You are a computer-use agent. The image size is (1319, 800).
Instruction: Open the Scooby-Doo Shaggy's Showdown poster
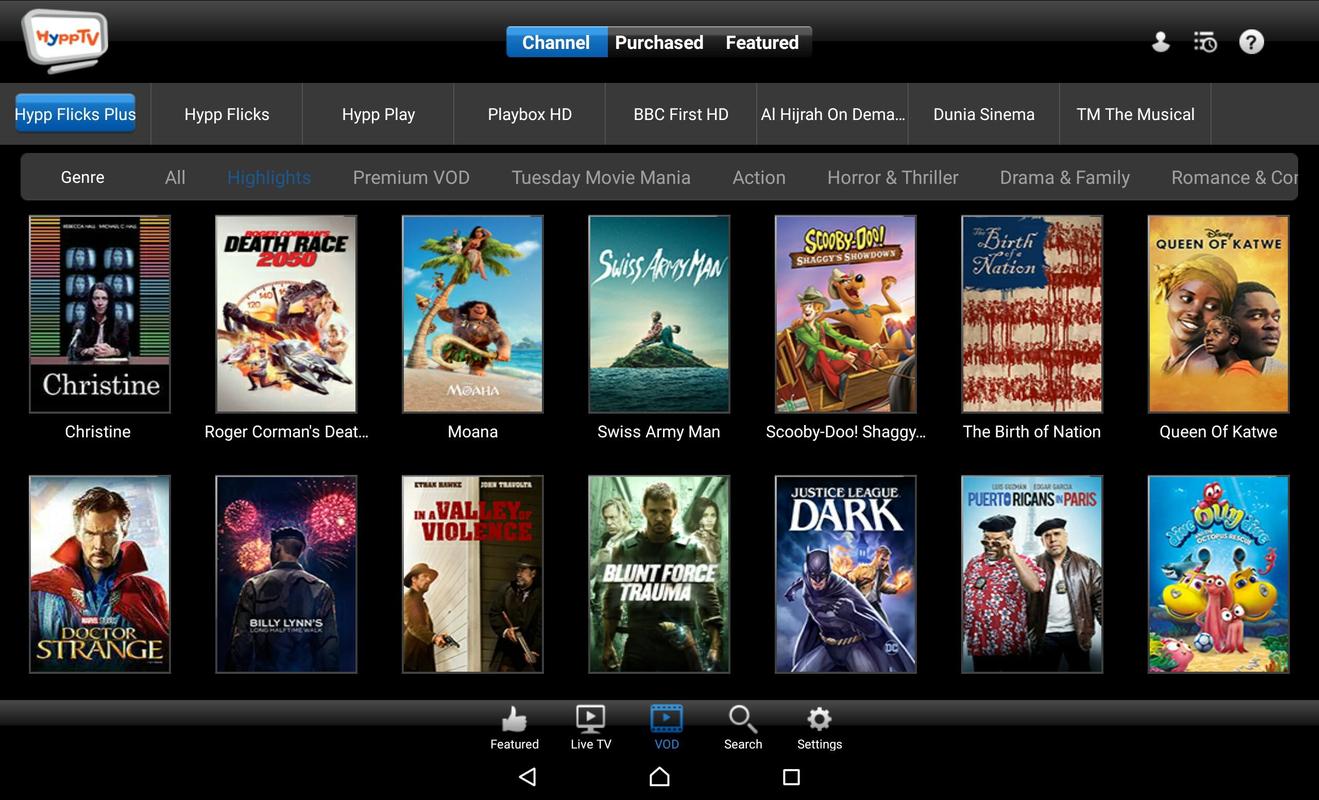845,314
